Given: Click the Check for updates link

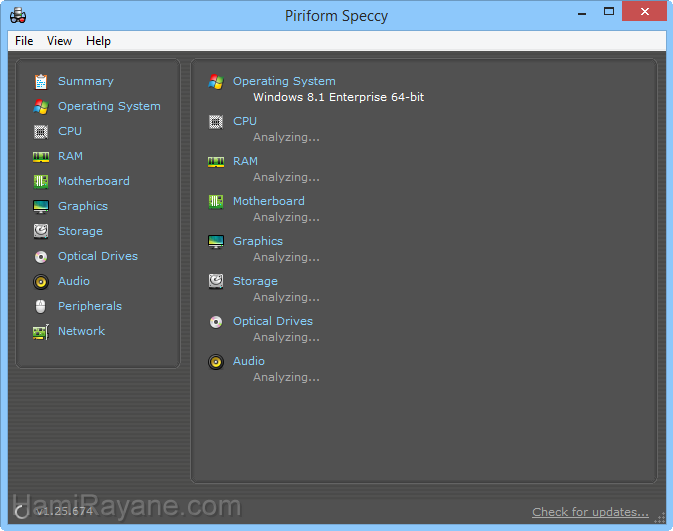Looking at the screenshot, I should point(591,512).
